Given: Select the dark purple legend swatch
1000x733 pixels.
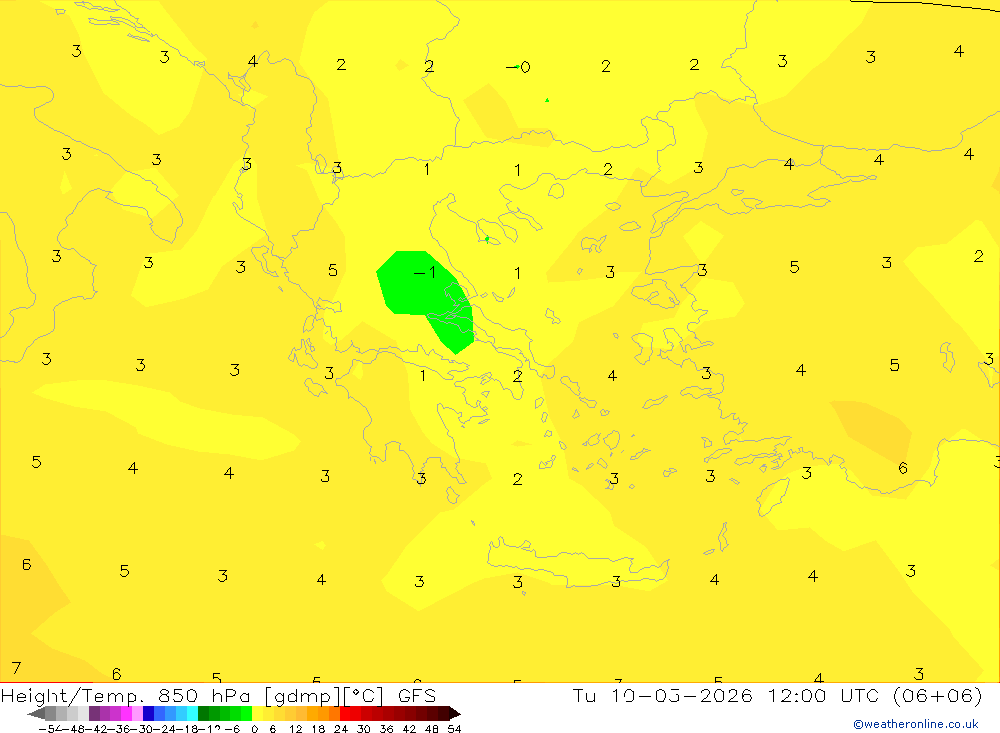Looking at the screenshot, I should pyautogui.click(x=94, y=714).
